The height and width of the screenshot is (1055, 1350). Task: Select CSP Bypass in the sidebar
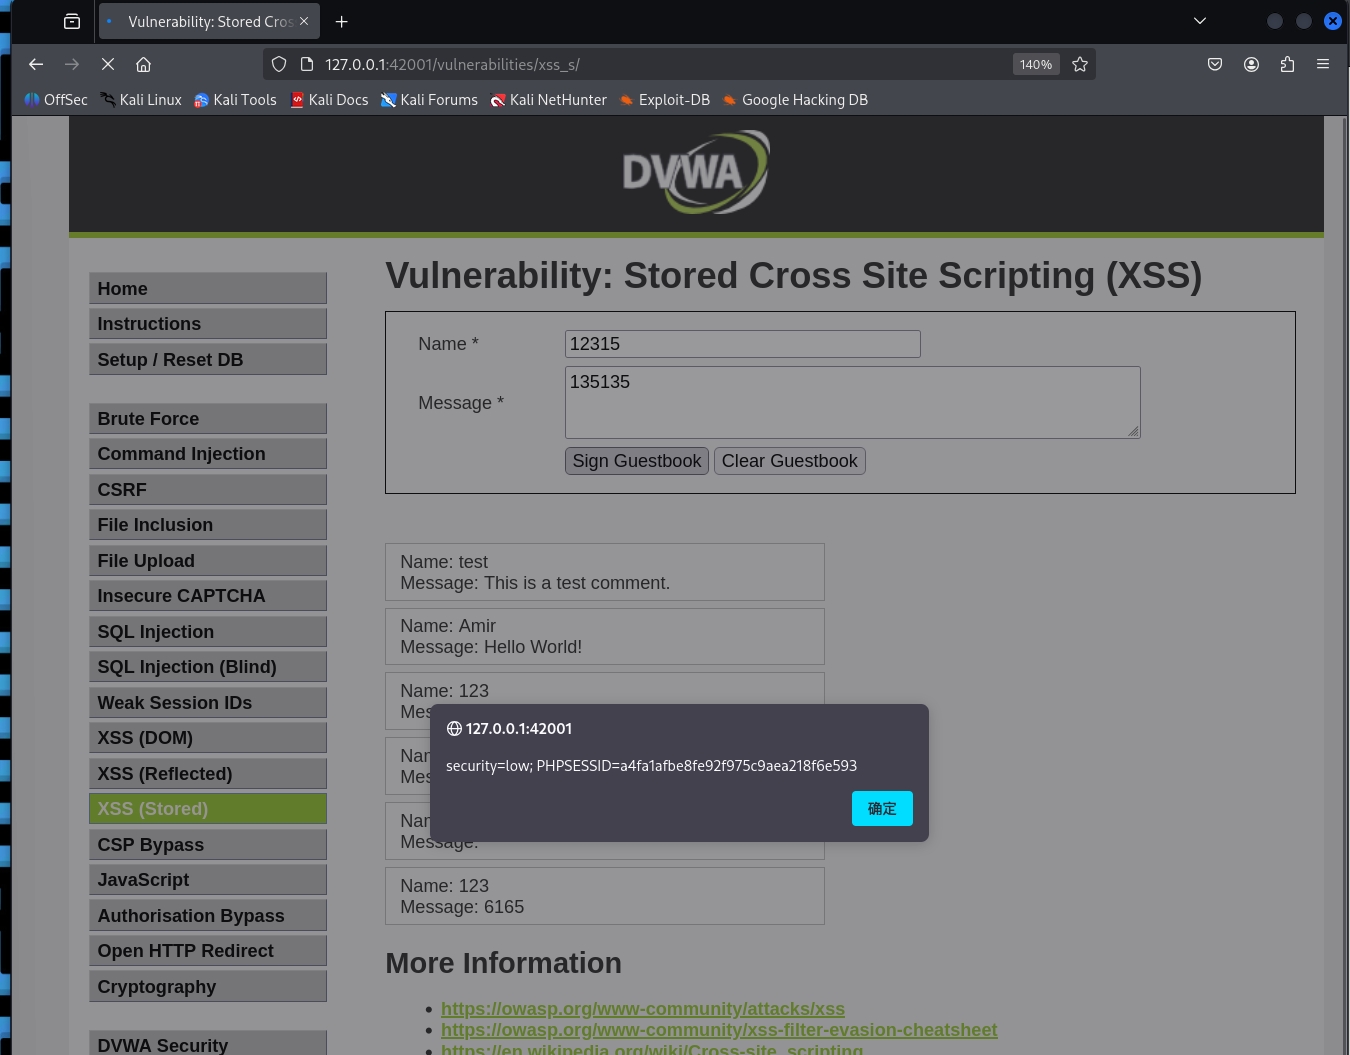(208, 844)
